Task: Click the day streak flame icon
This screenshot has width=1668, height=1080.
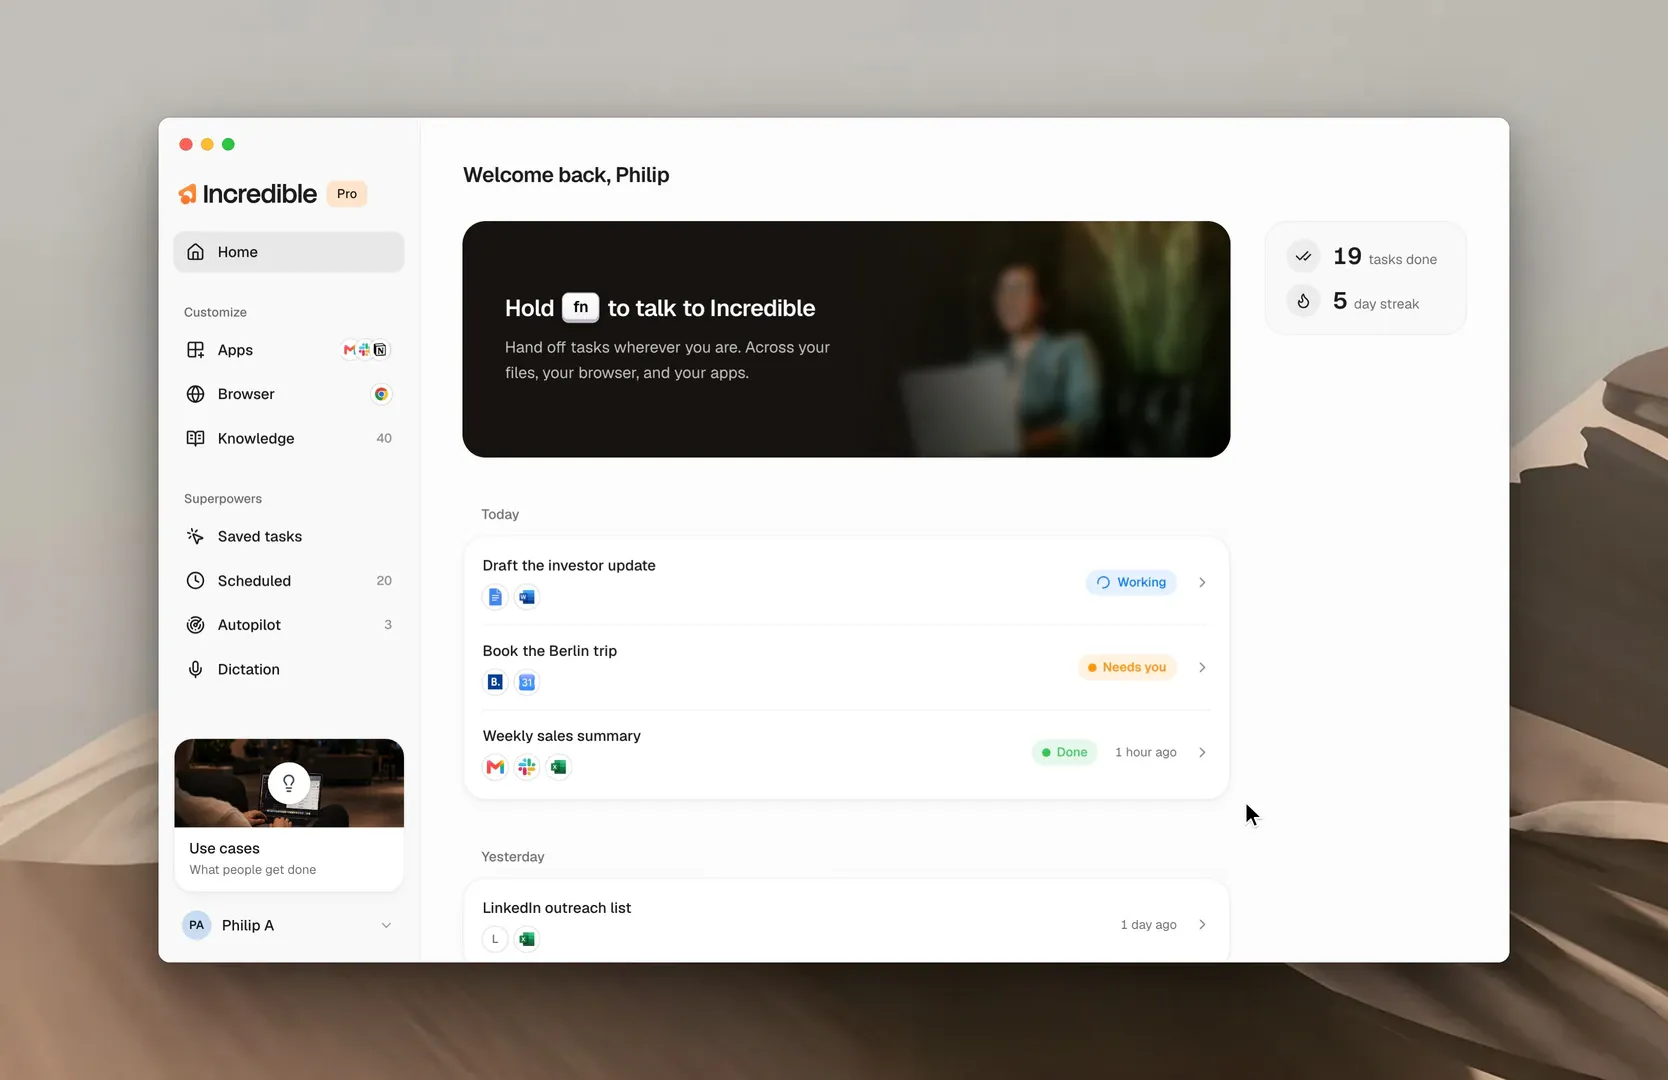Action: pyautogui.click(x=1303, y=301)
